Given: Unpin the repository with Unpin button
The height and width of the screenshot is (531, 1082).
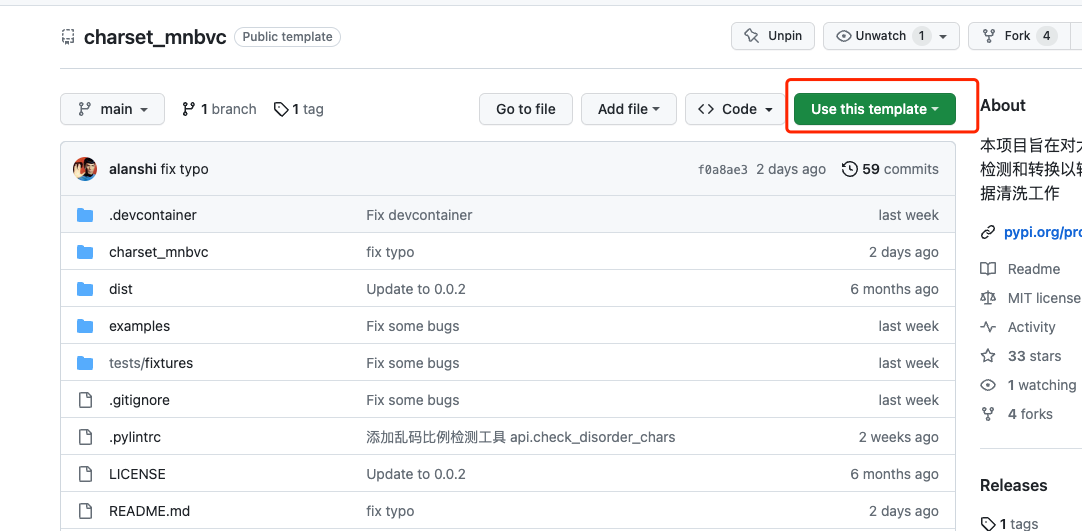Looking at the screenshot, I should [773, 36].
